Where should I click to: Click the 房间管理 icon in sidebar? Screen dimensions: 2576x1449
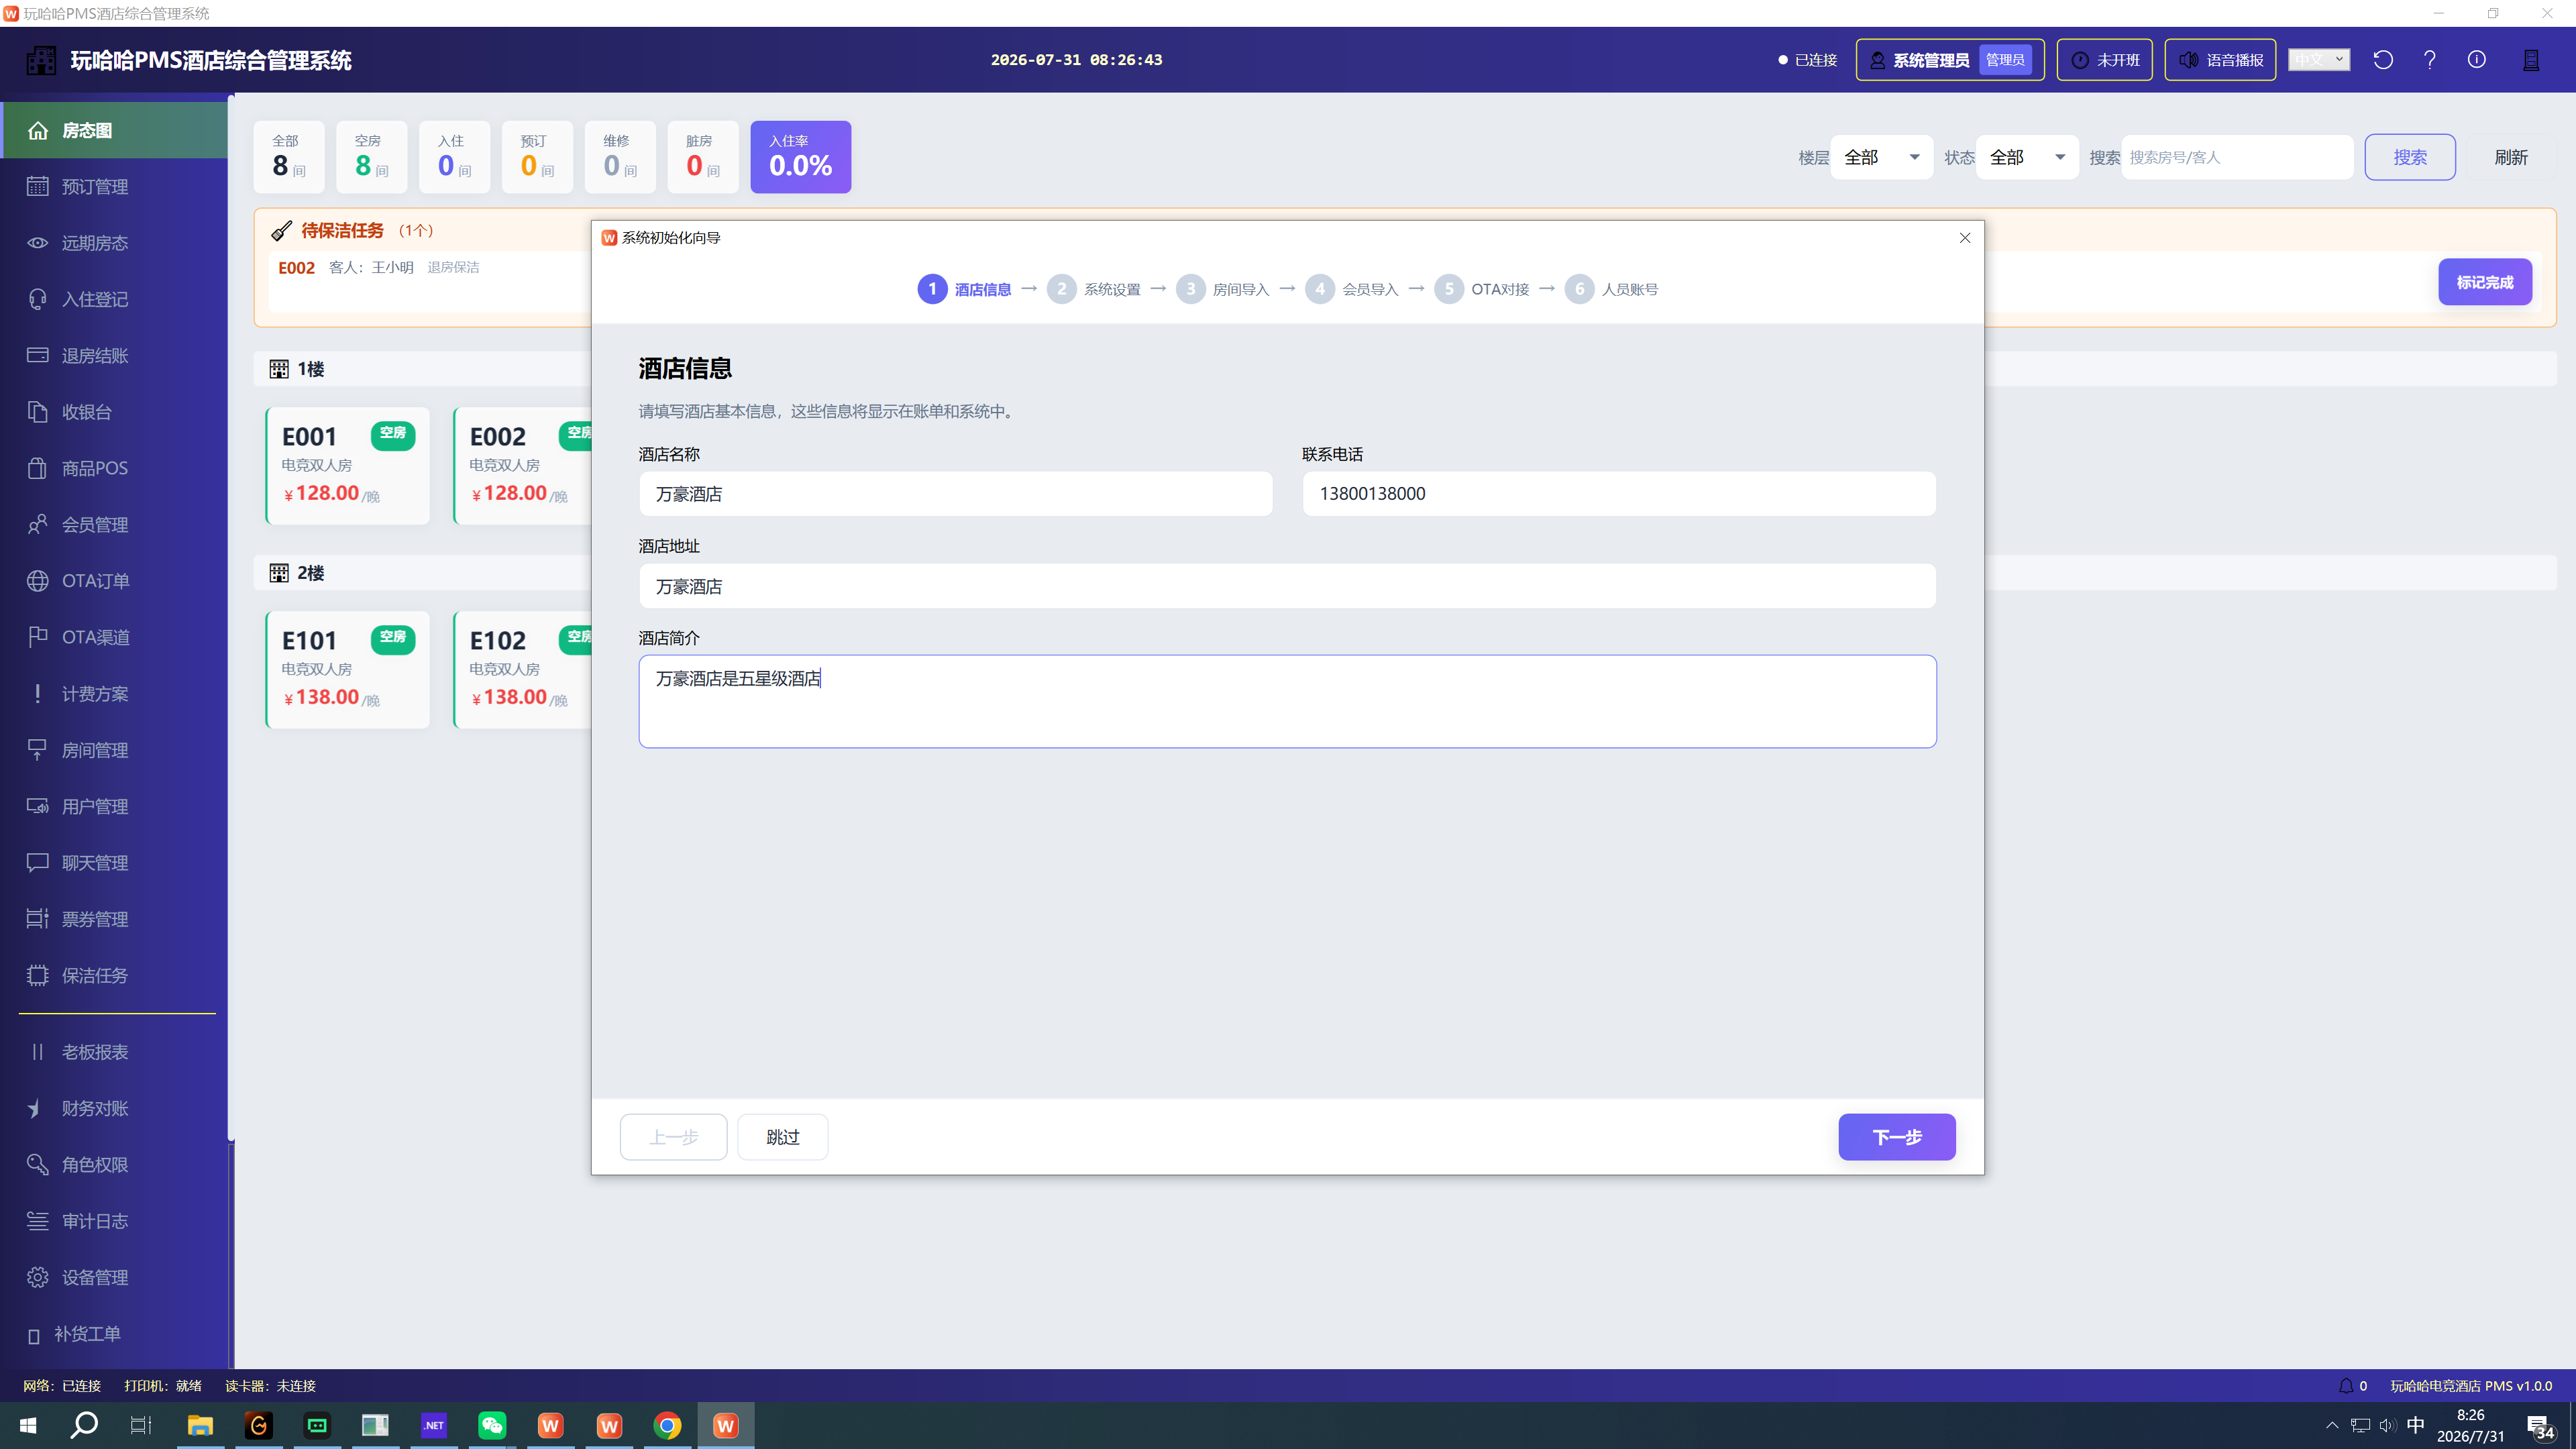(x=37, y=750)
